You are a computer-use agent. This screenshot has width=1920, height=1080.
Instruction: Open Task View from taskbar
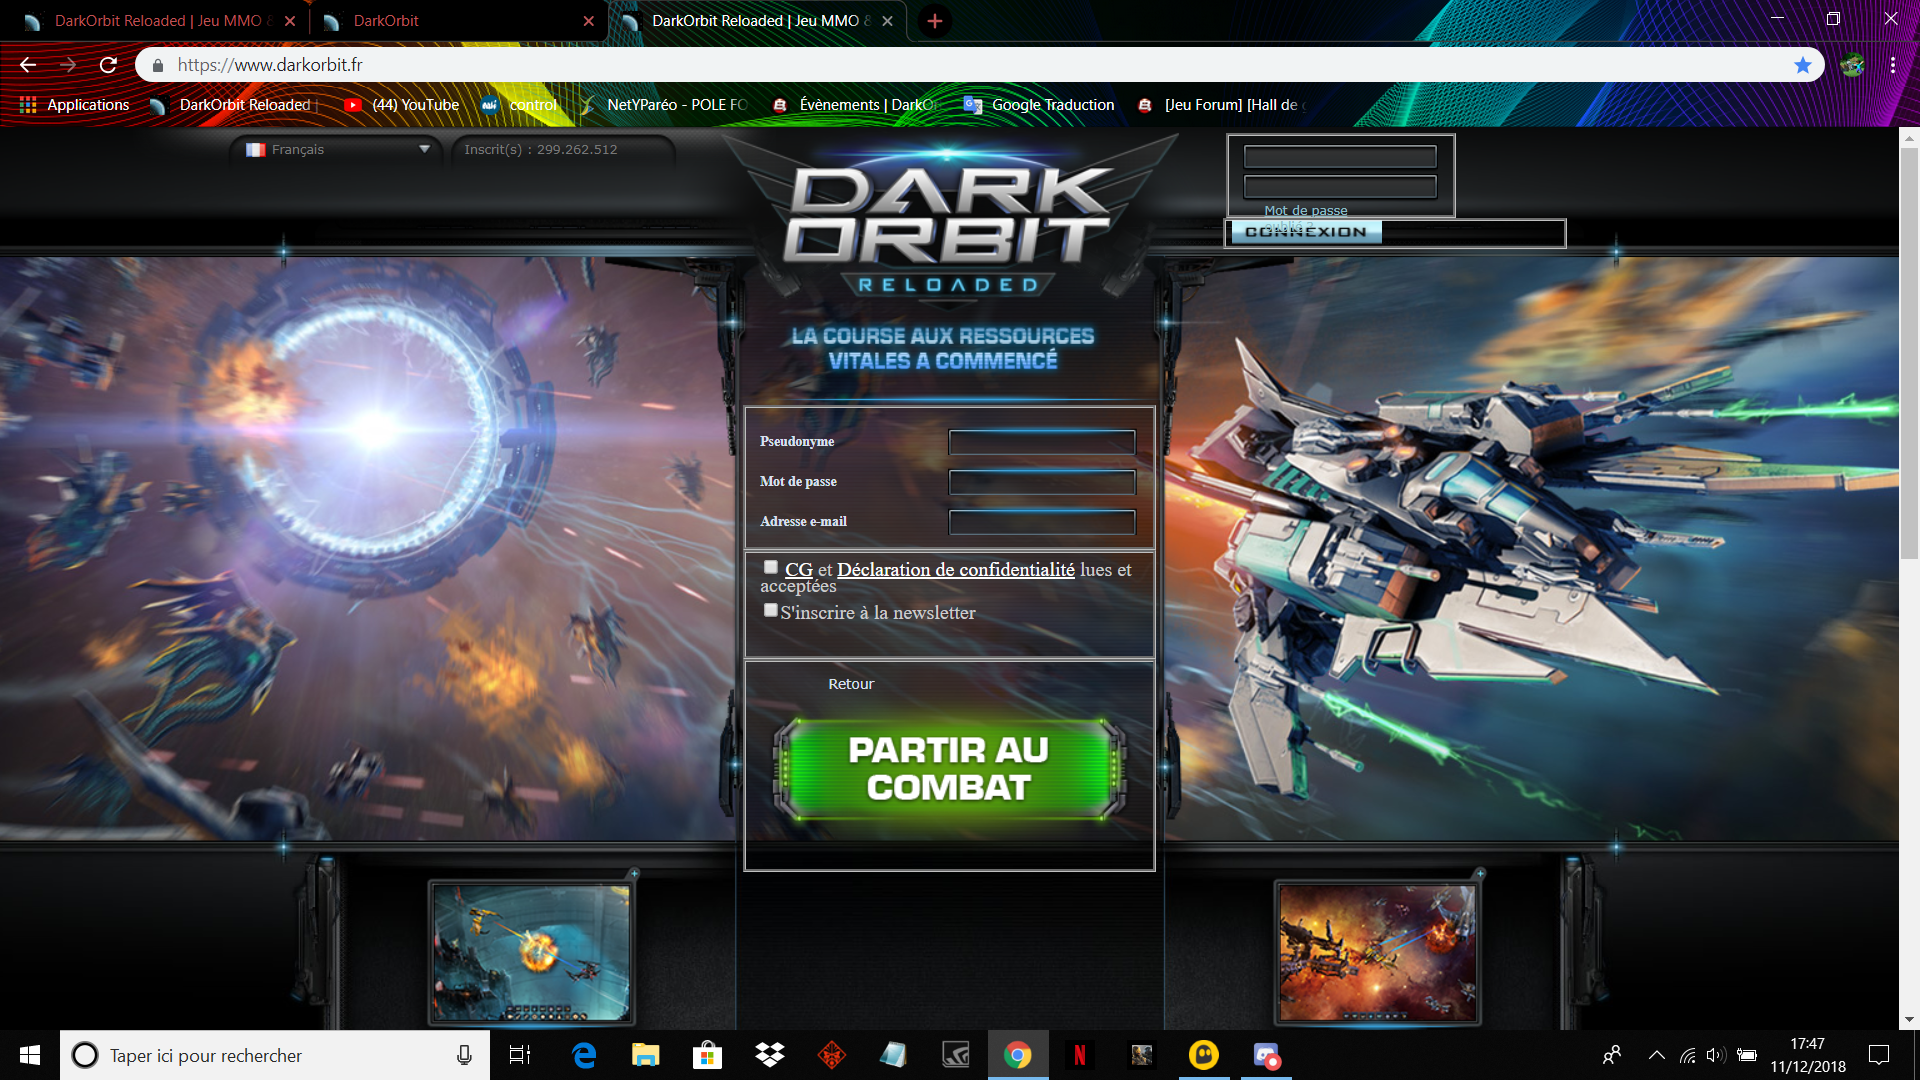click(520, 1055)
